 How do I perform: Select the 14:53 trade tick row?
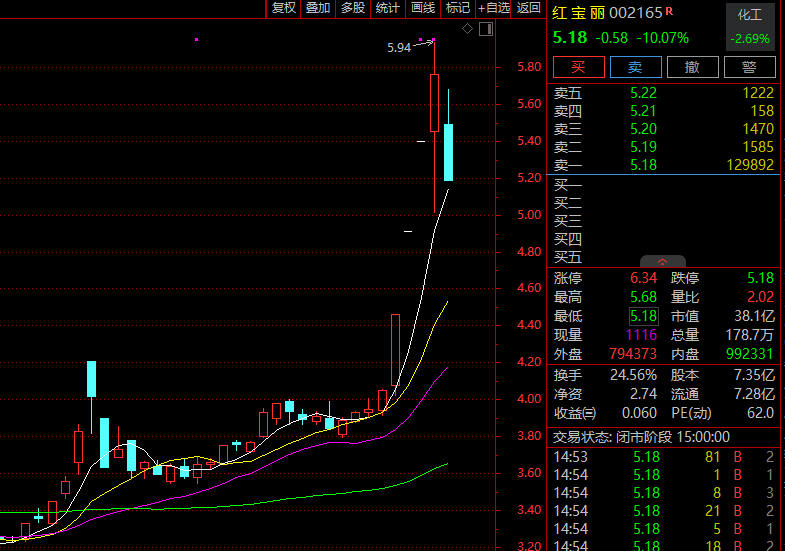tap(663, 457)
